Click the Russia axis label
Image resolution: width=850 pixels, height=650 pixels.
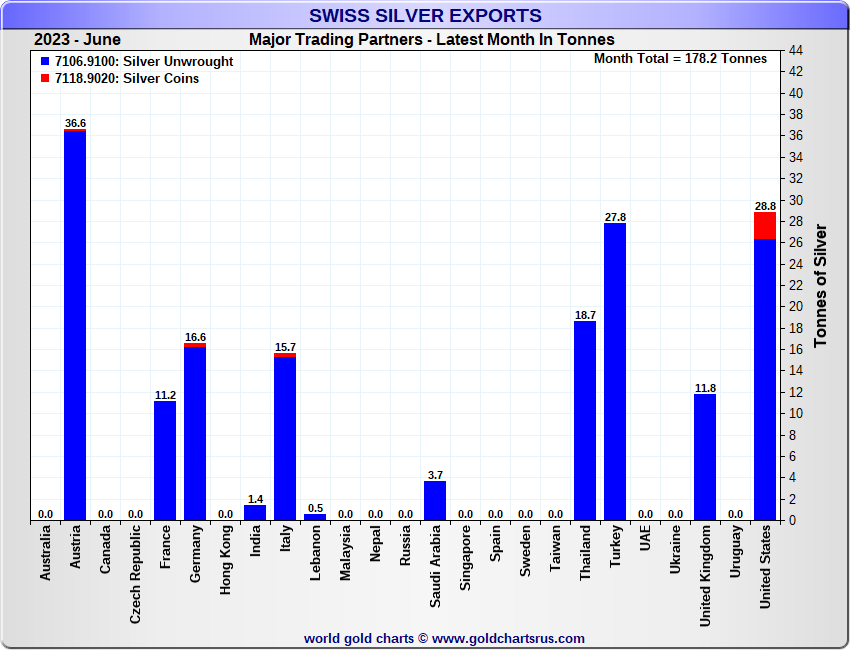pyautogui.click(x=405, y=545)
